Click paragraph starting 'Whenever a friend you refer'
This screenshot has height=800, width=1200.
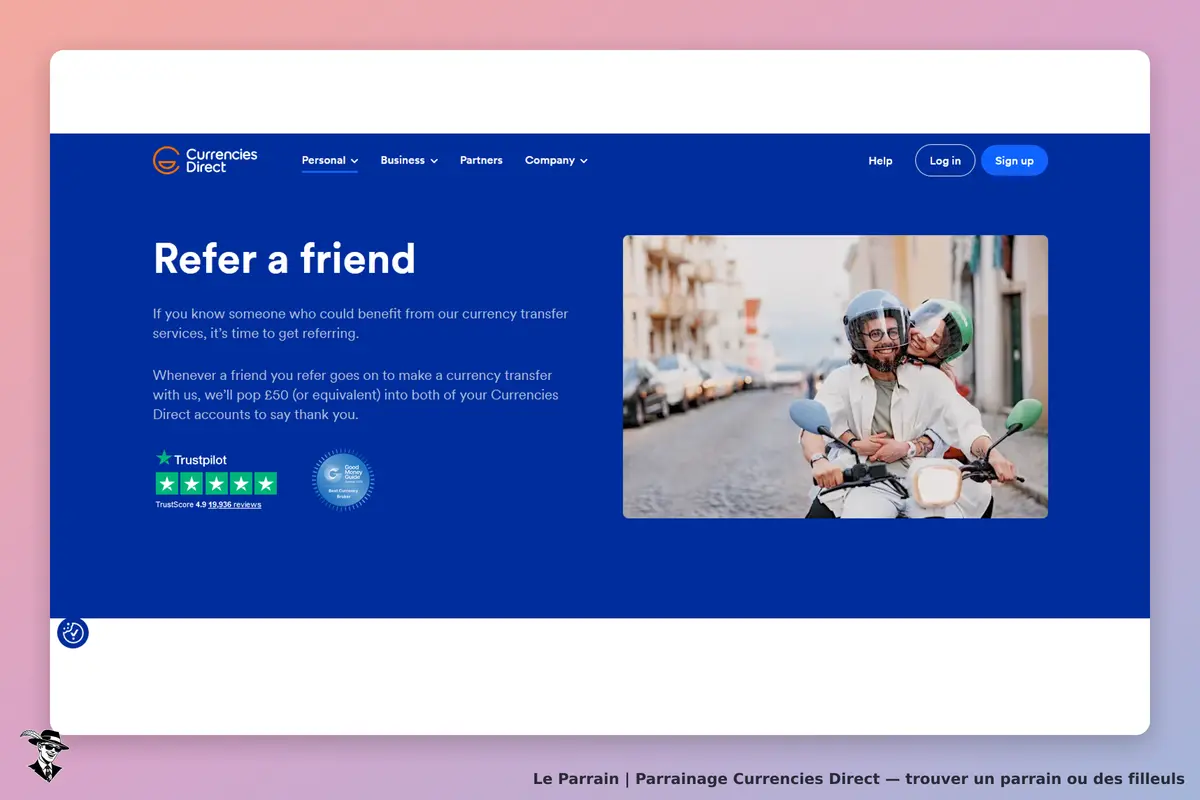(x=356, y=395)
